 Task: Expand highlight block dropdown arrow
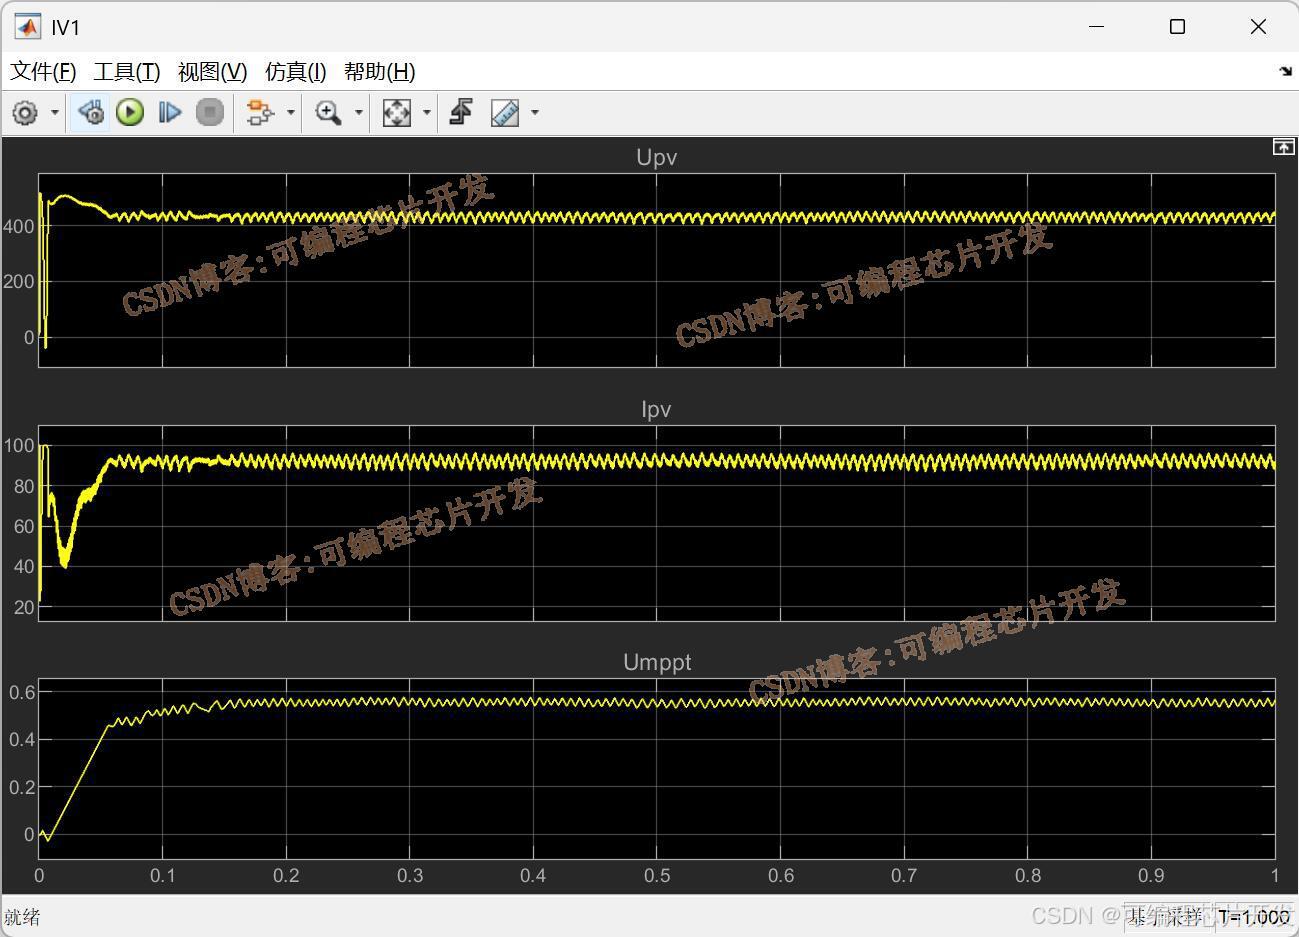coord(291,112)
